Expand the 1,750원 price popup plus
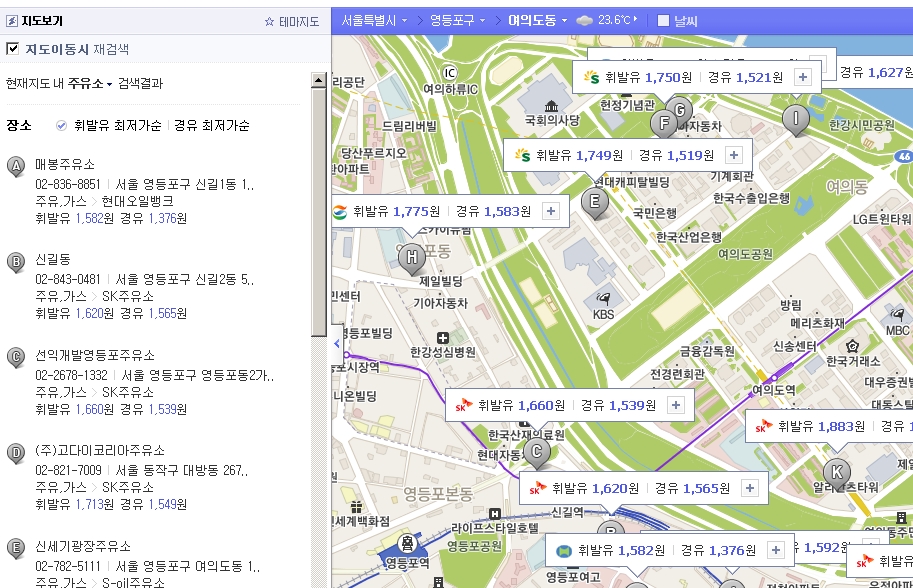Image resolution: width=913 pixels, height=588 pixels. pos(803,77)
